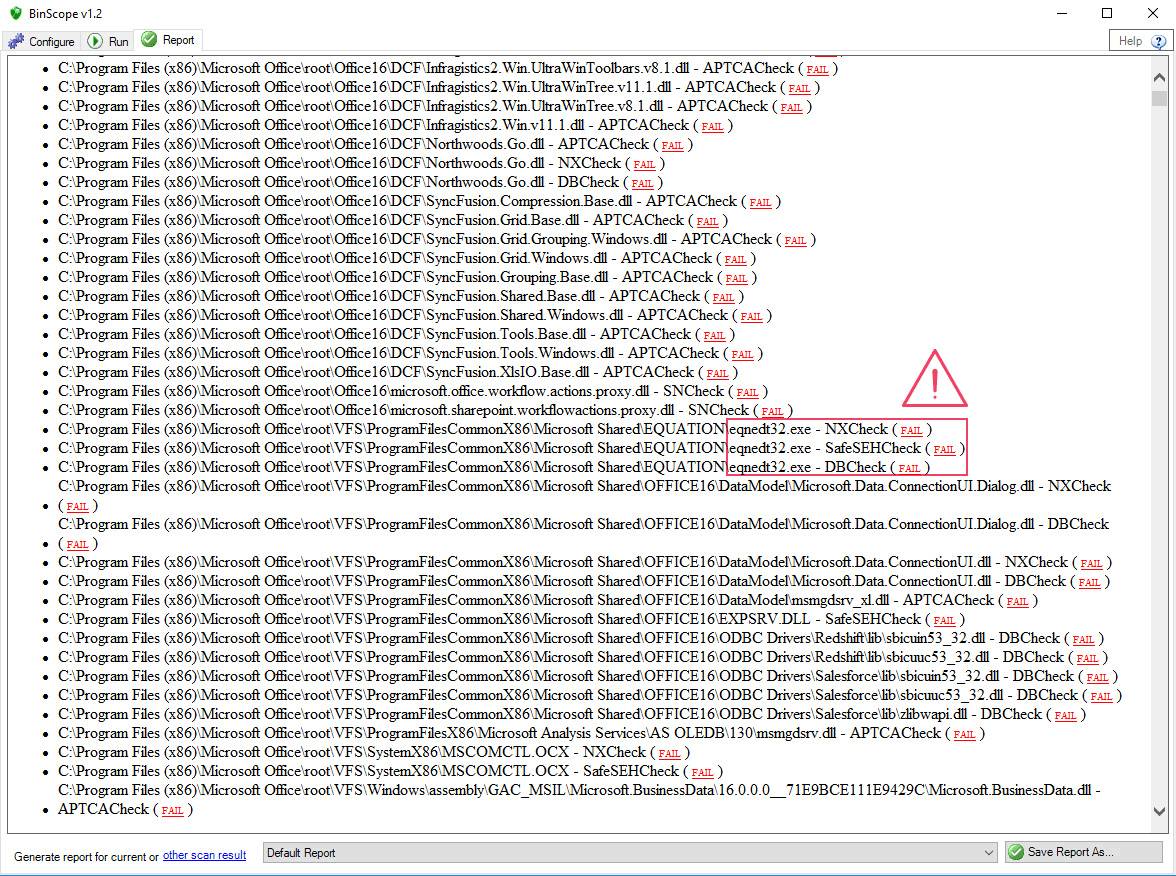Open FAIL link for SyncFusion.Grouping.Base.dll

click(736, 278)
